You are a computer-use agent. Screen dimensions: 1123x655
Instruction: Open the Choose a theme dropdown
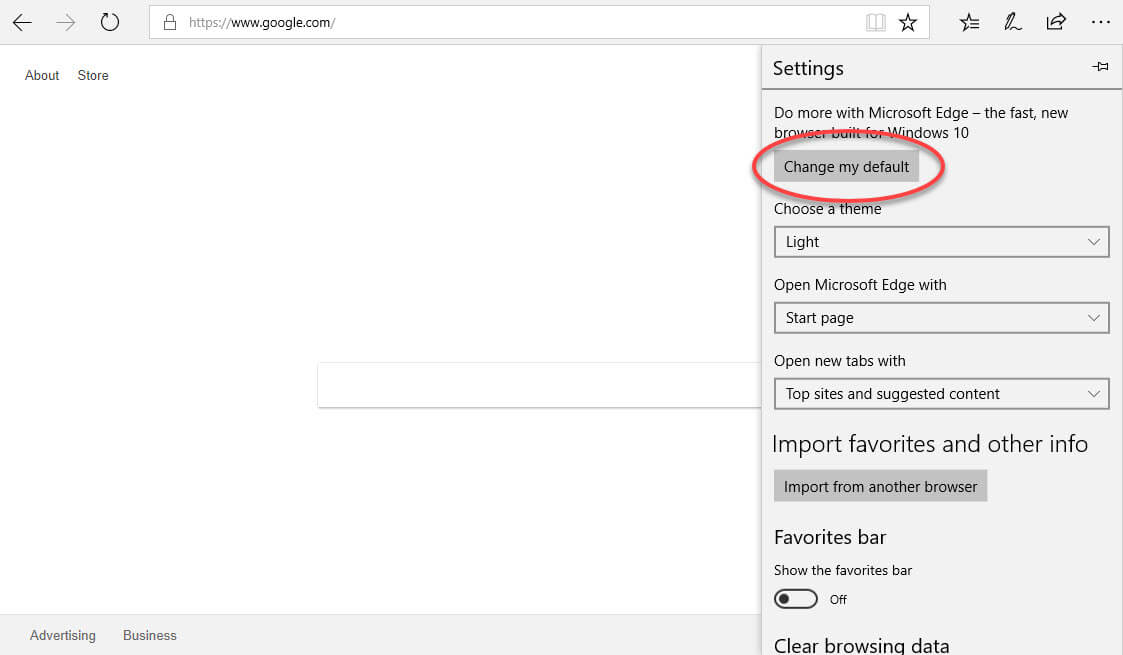941,242
